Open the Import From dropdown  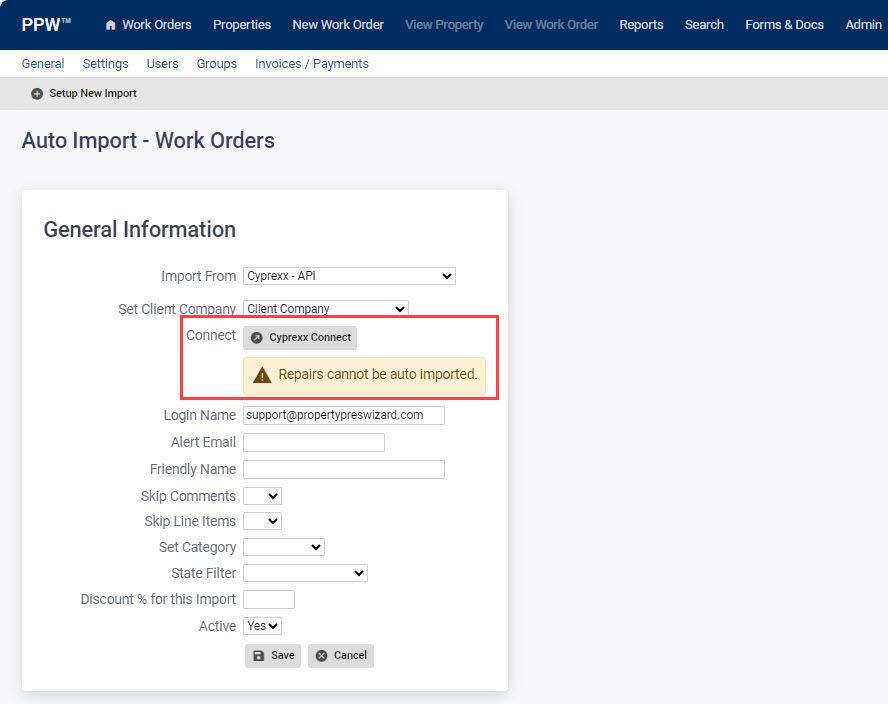click(348, 276)
